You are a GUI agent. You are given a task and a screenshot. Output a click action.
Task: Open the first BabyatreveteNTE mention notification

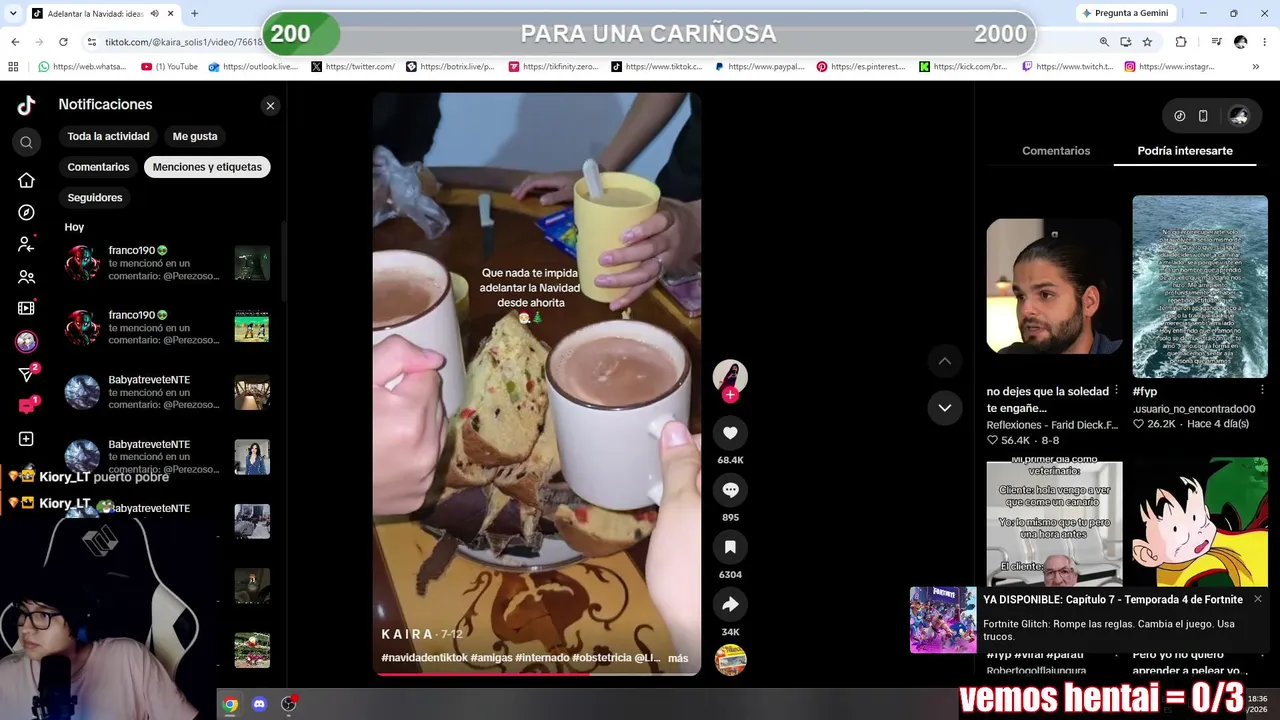click(168, 392)
